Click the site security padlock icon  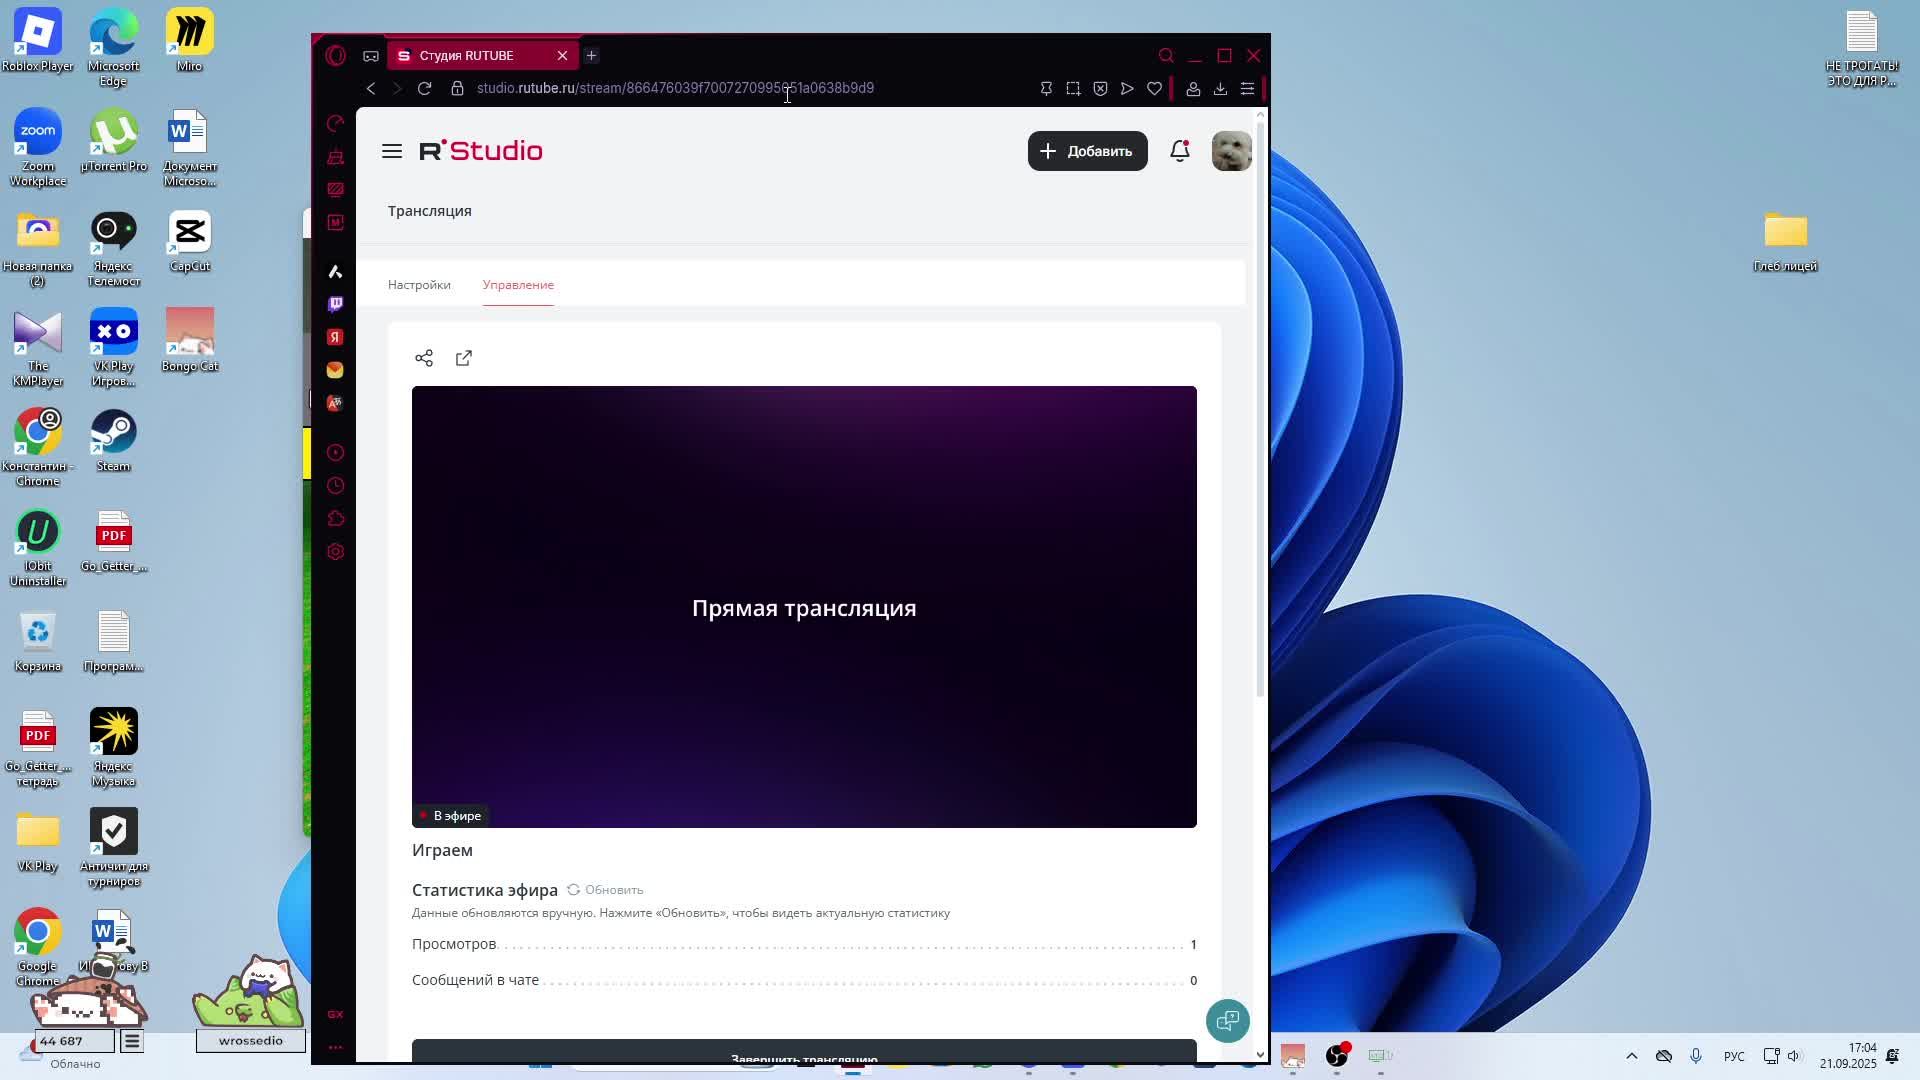457,88
